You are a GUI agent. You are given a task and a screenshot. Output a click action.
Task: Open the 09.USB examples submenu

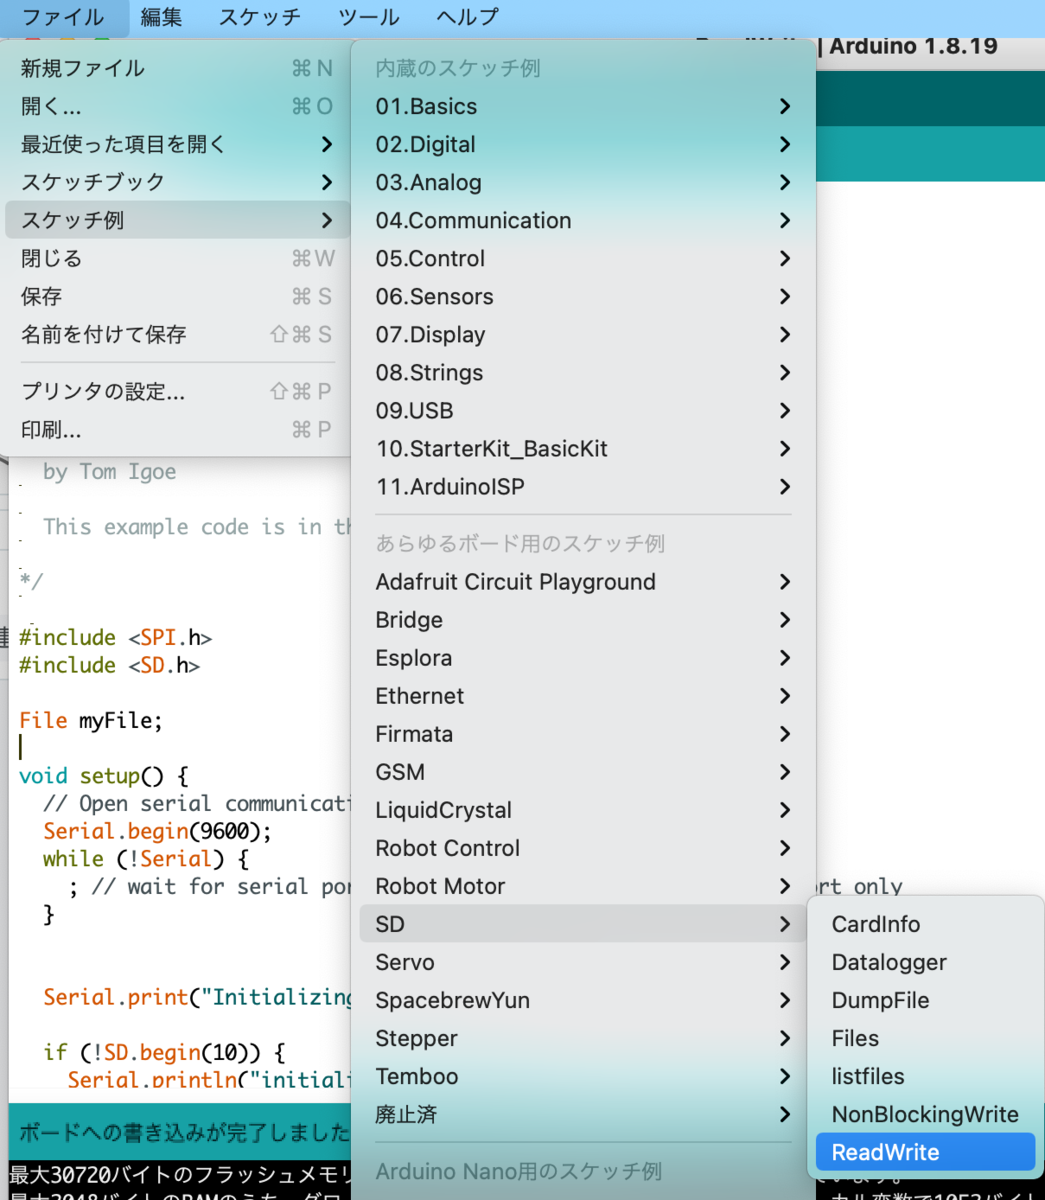(583, 410)
